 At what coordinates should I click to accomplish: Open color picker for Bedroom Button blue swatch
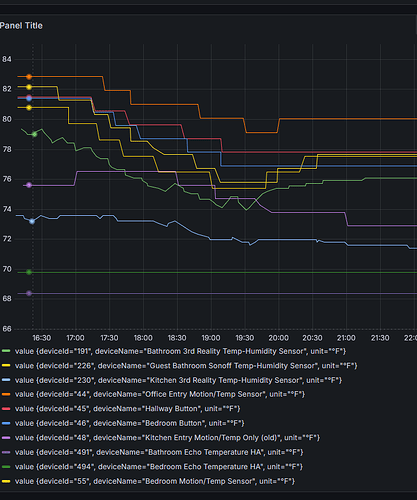coord(6,423)
